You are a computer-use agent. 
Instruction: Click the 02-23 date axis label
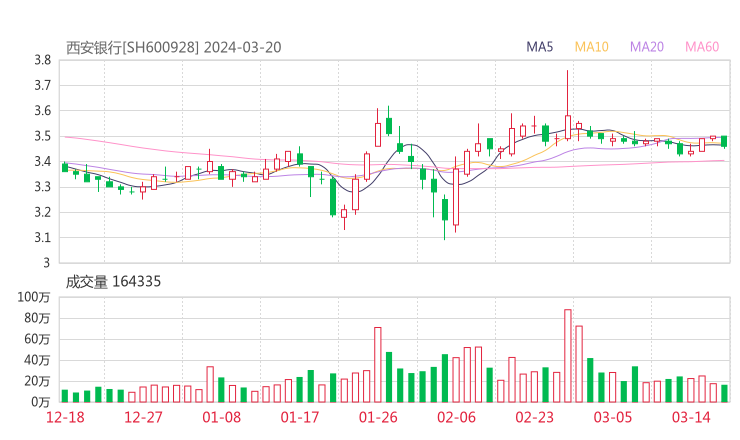[x=534, y=417]
